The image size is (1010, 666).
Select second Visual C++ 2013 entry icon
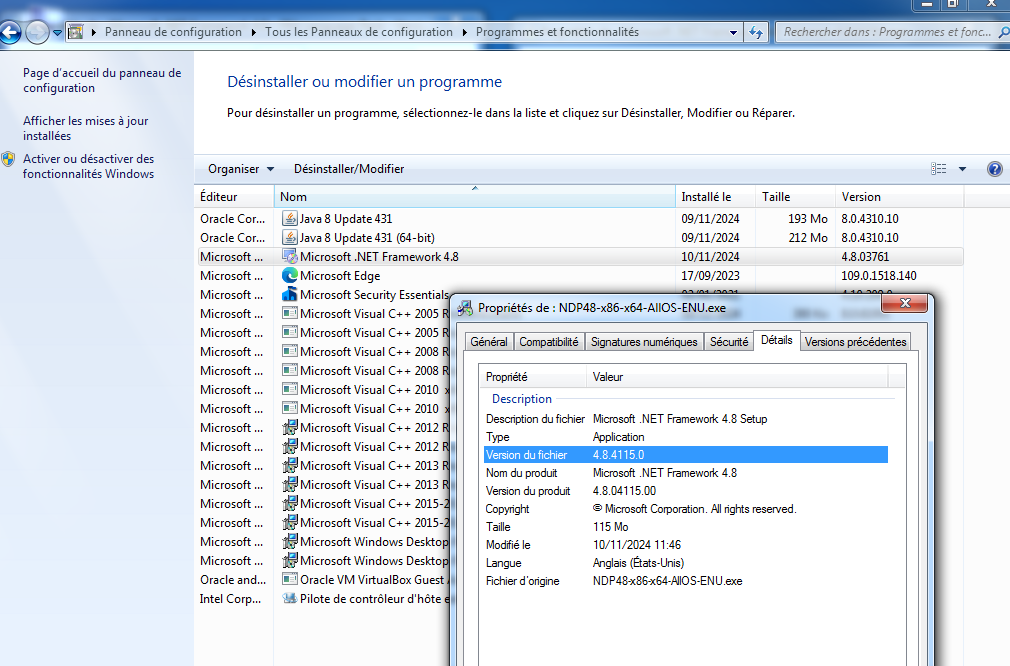[290, 484]
